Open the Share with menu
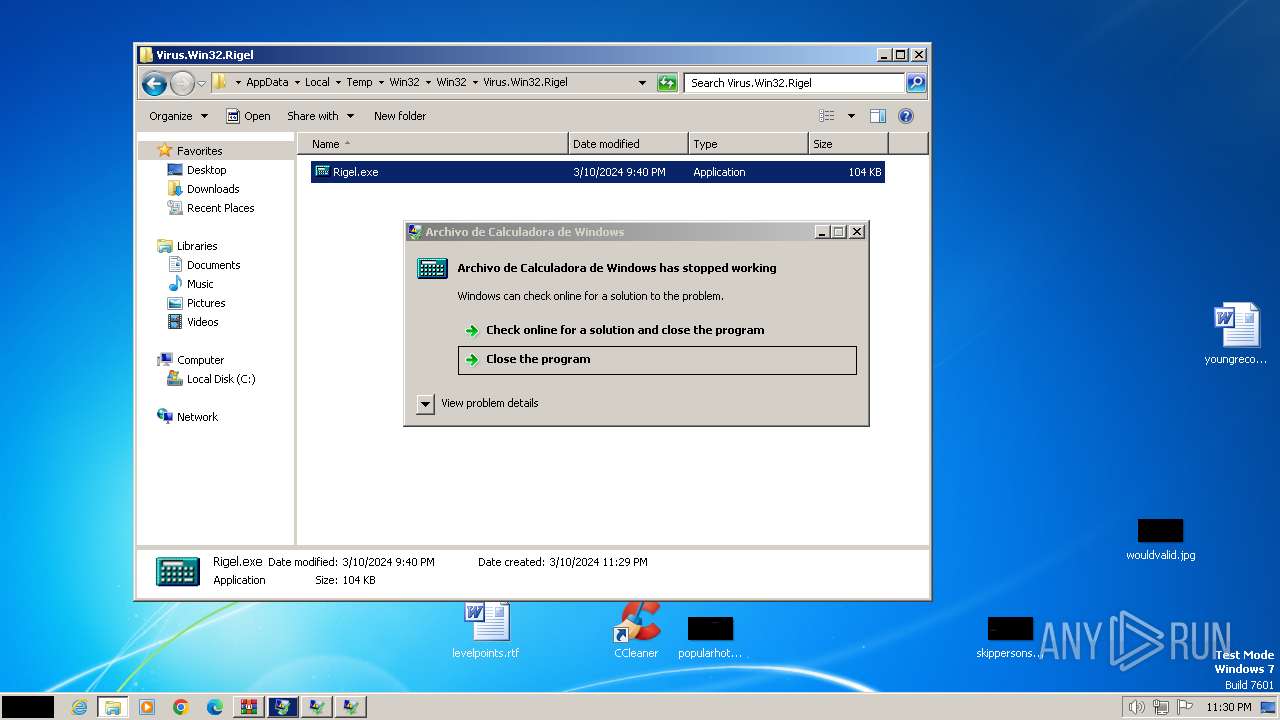This screenshot has height=720, width=1280. 320,116
